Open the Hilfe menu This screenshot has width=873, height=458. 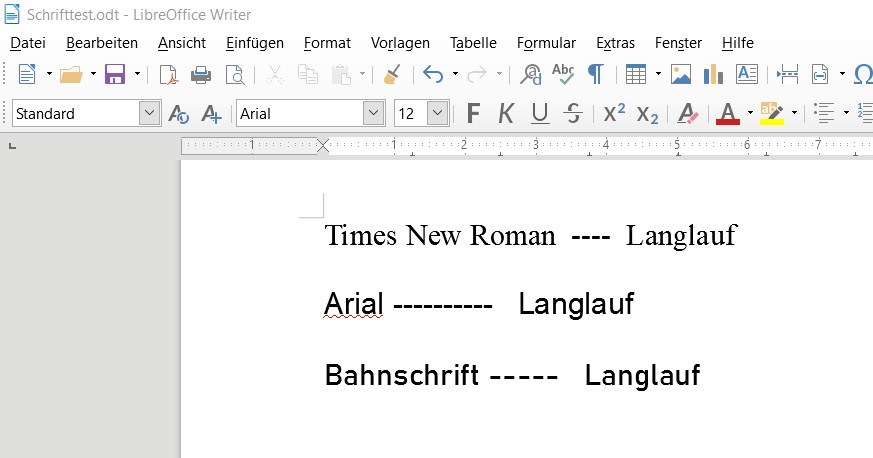[738, 43]
